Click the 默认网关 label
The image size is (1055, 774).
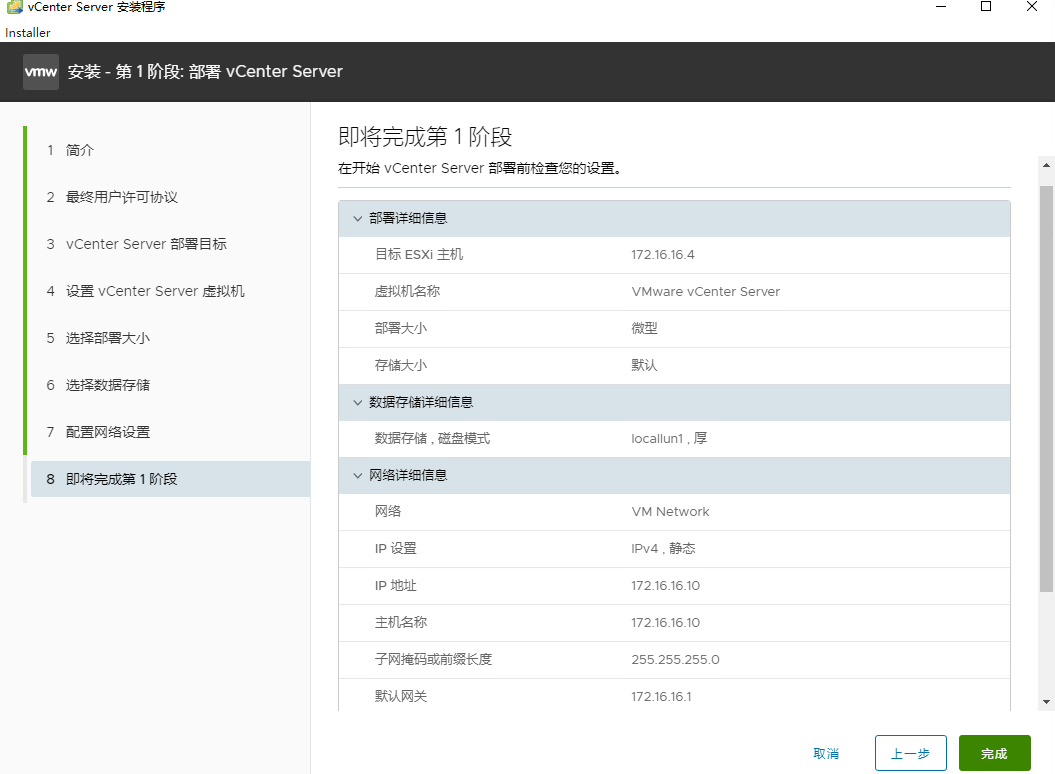click(x=400, y=697)
